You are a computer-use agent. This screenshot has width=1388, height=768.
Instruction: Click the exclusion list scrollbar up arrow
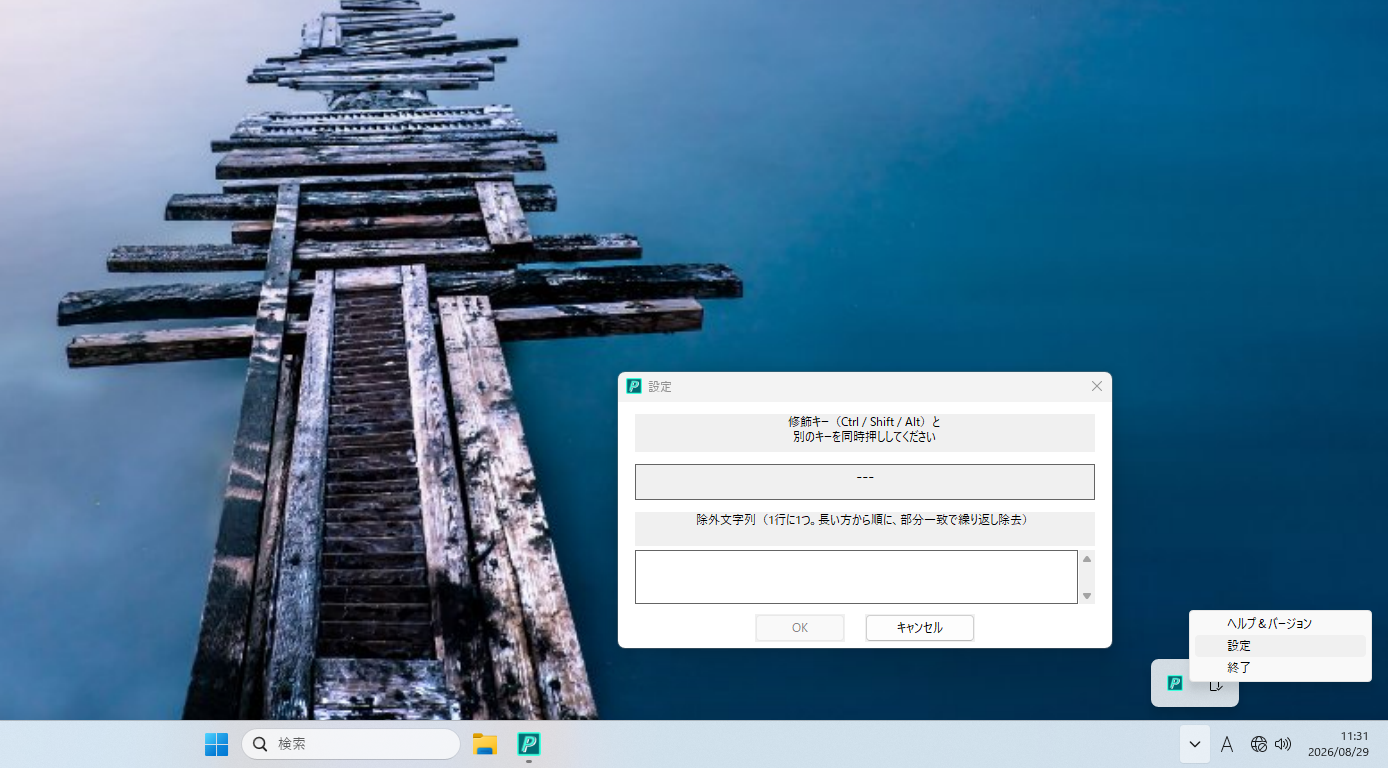point(1087,559)
